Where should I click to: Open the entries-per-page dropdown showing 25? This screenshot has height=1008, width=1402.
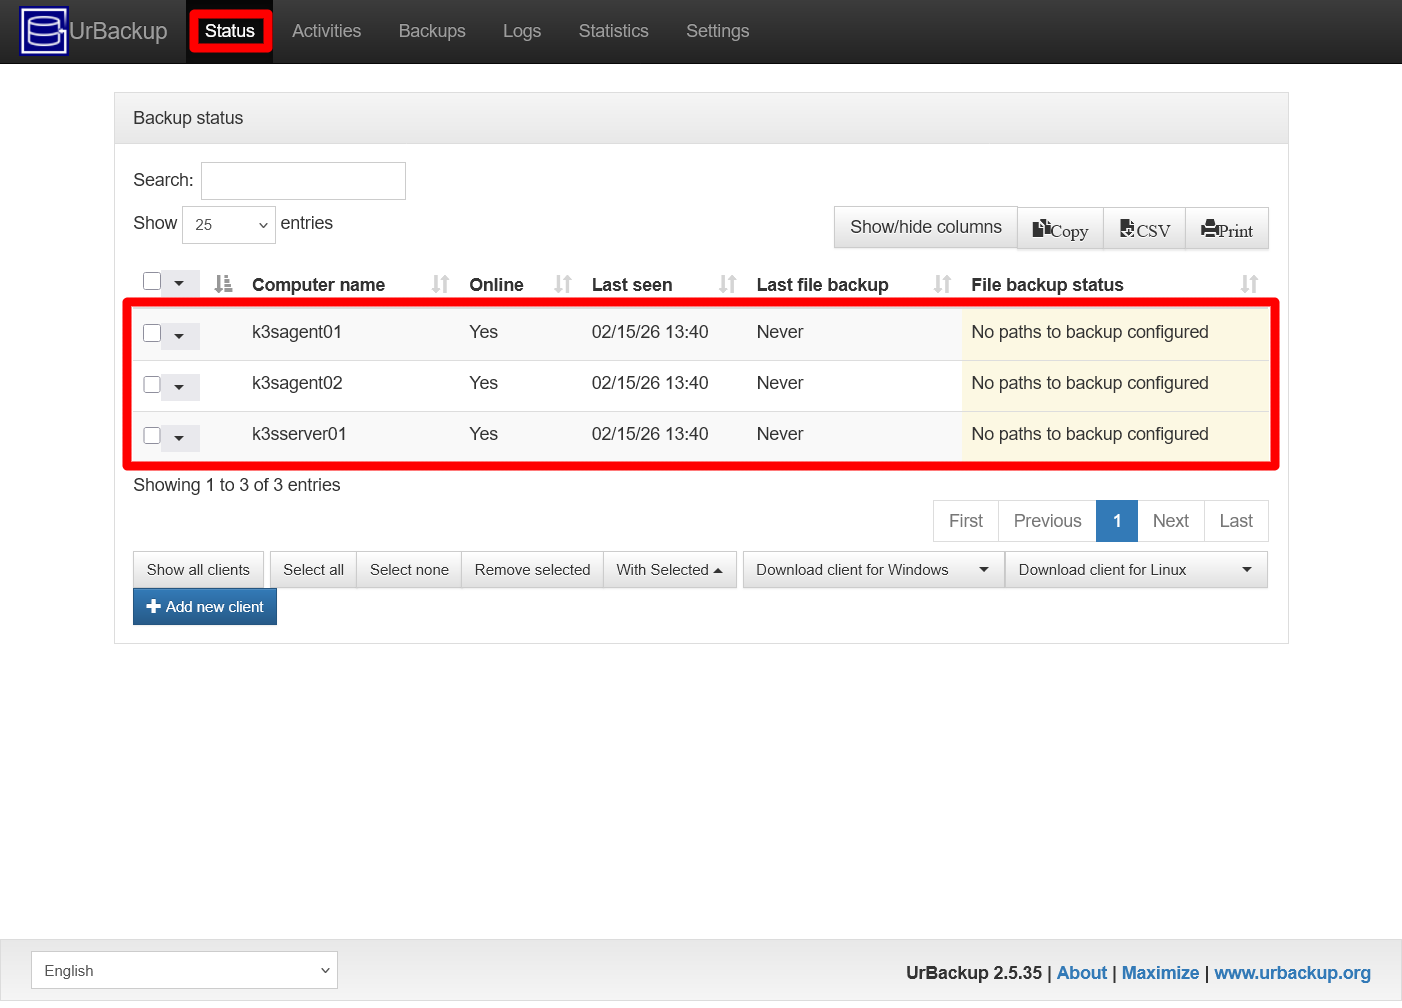pos(228,224)
